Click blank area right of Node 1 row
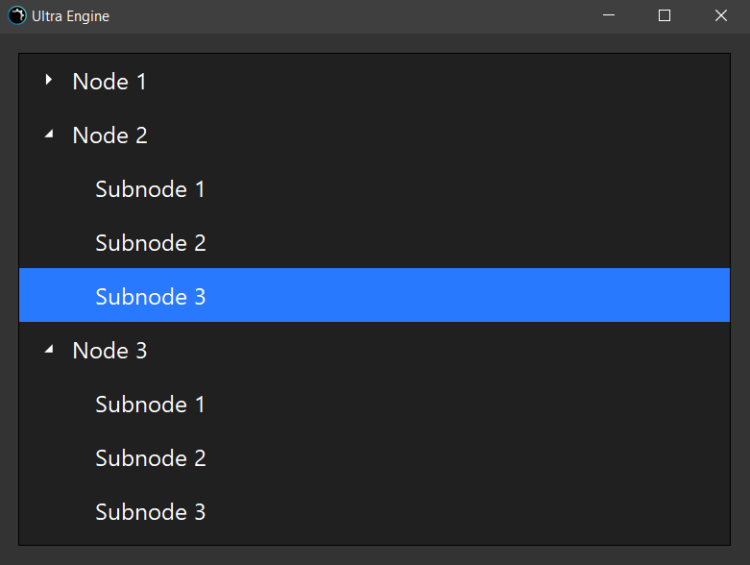750x565 pixels. click(450, 82)
